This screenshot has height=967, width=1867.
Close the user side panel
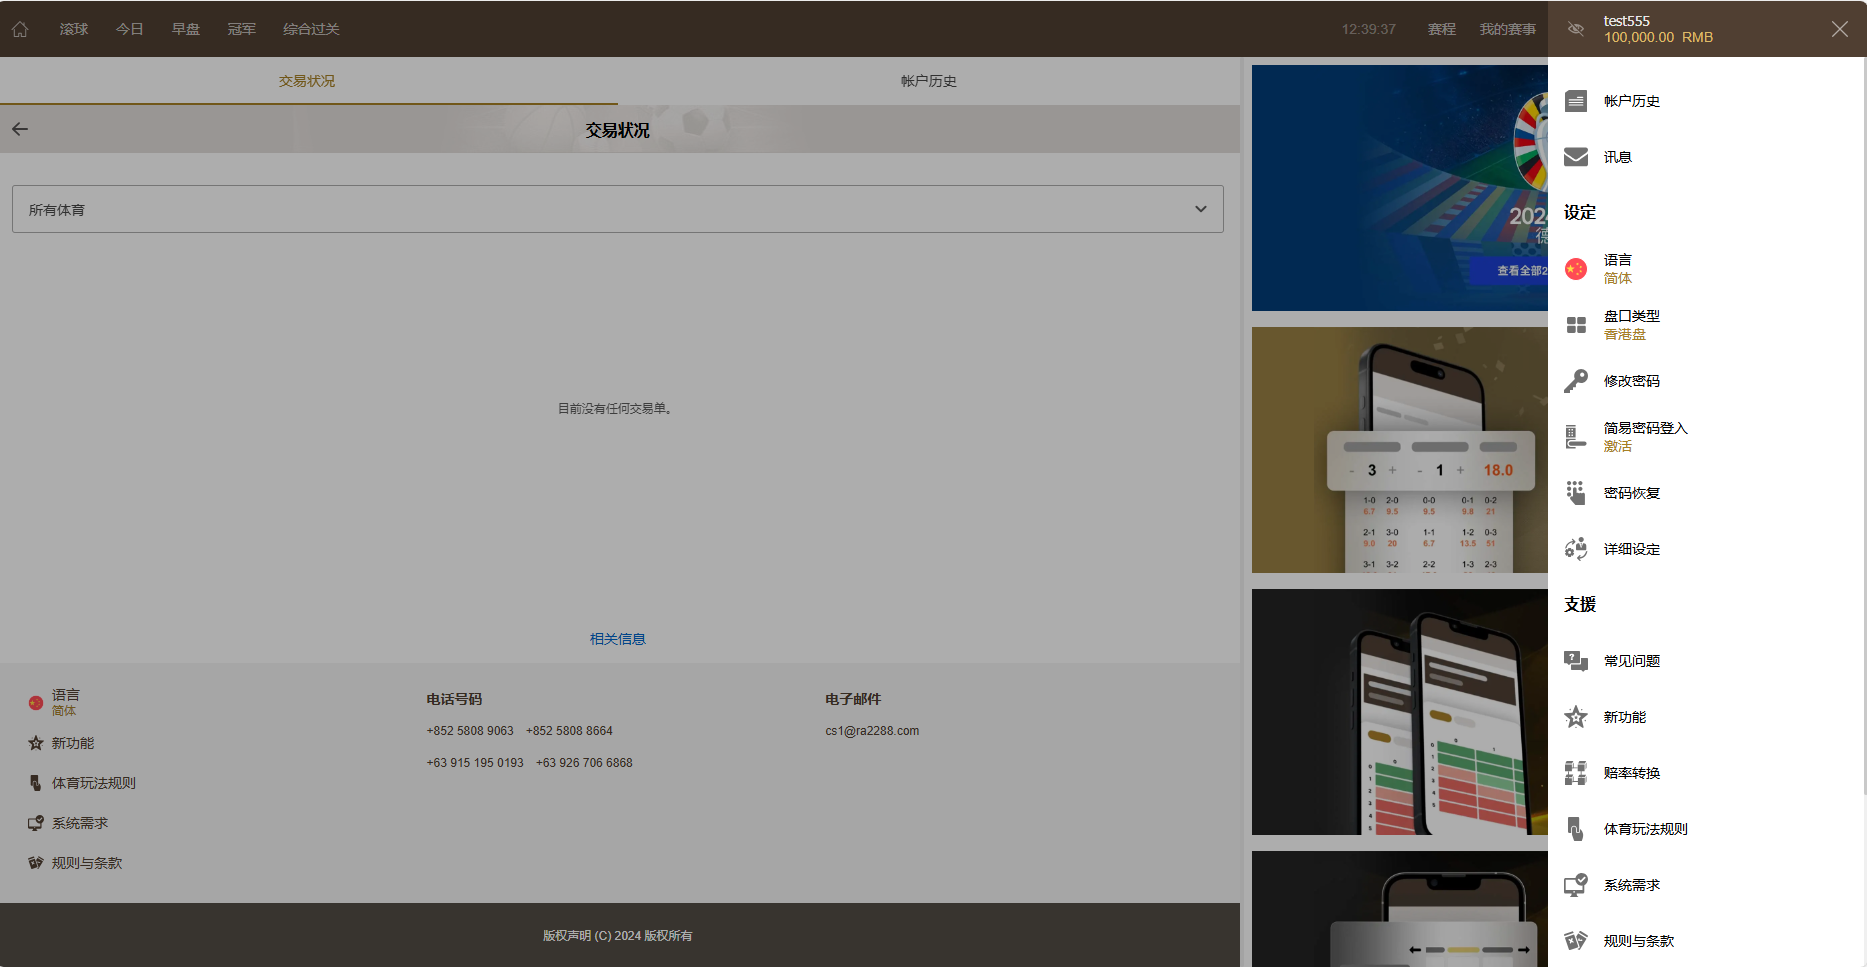[1839, 29]
